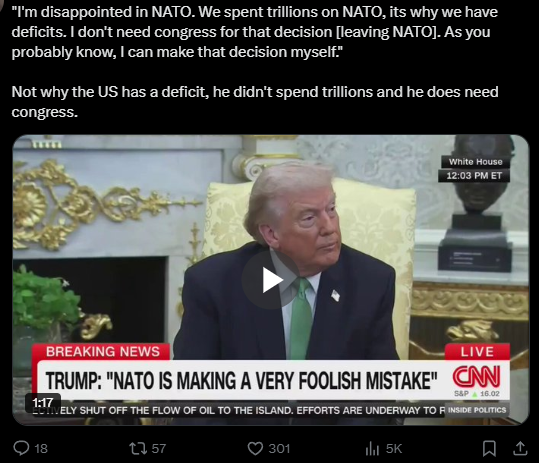Click the "NATO IS MAKING A VERY FOOLISH MISTAKE" headline
The height and width of the screenshot is (463, 539).
click(x=242, y=381)
